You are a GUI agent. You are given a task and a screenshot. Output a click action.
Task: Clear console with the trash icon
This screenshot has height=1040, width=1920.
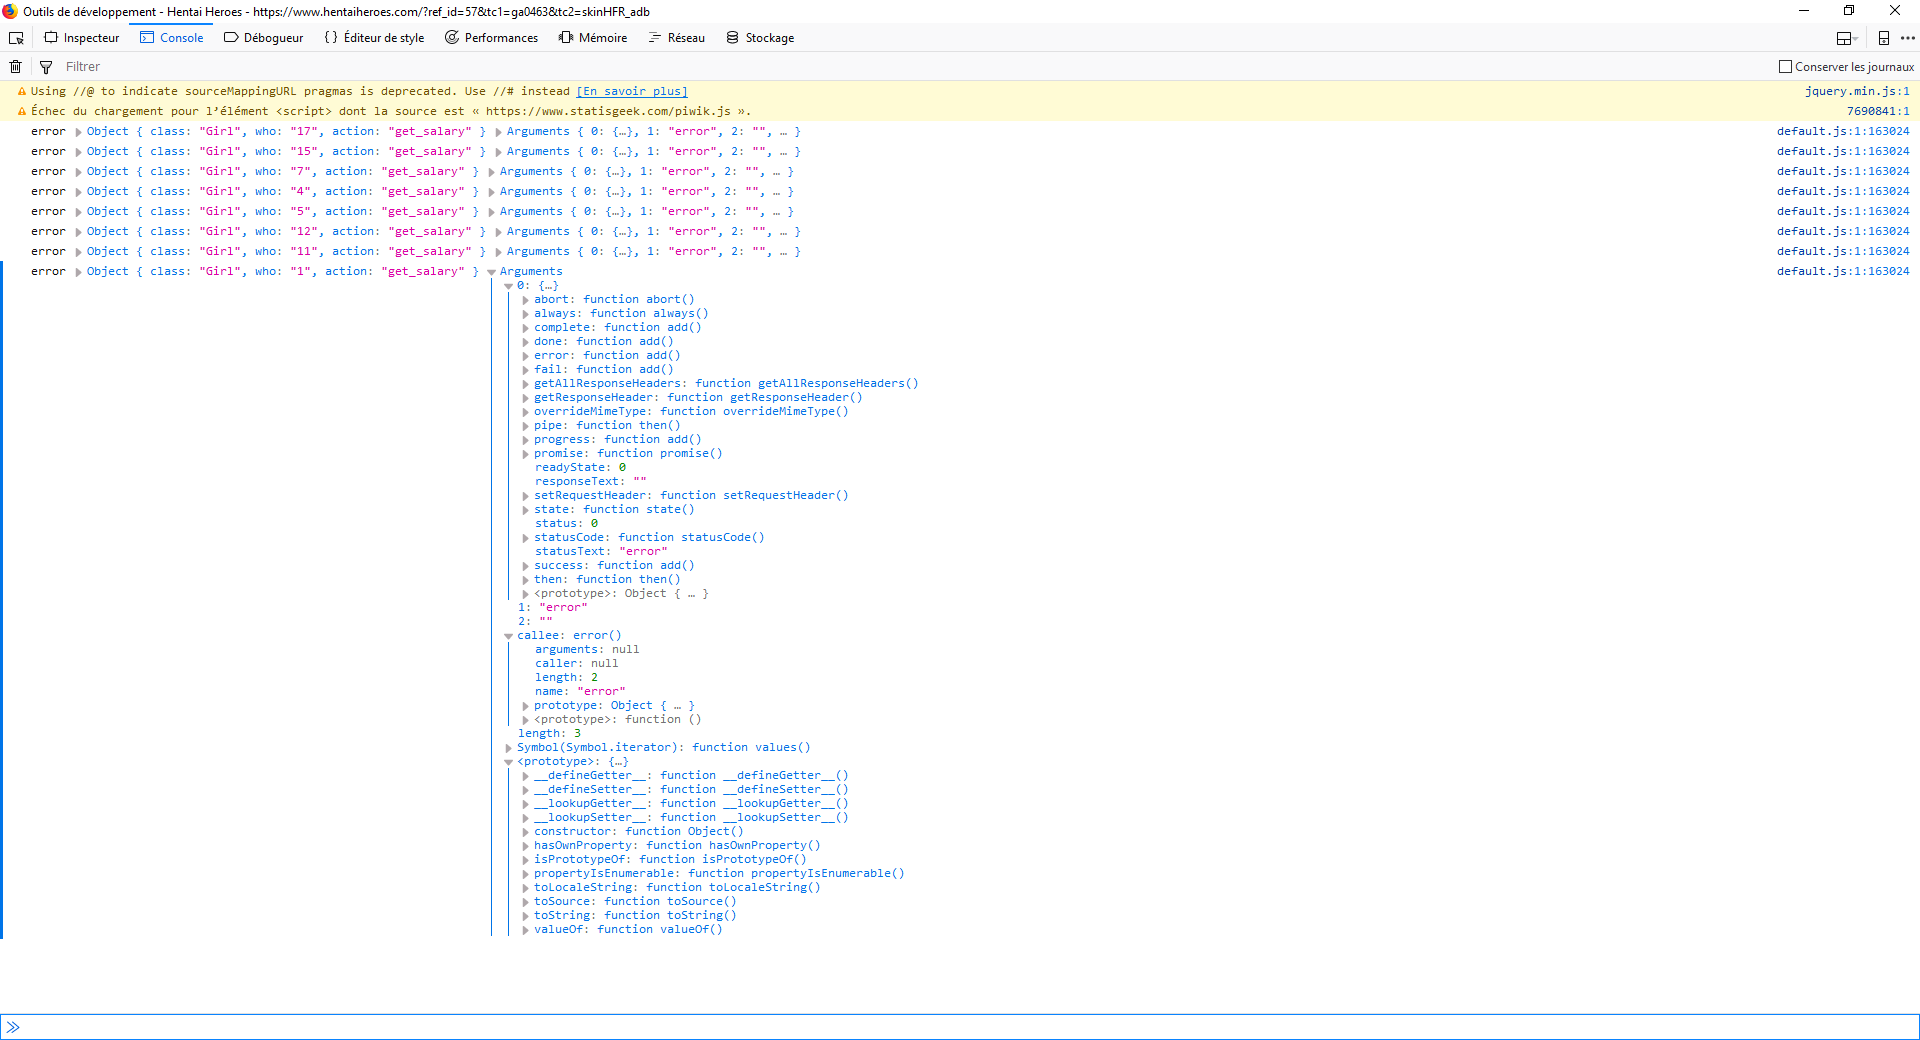16,67
